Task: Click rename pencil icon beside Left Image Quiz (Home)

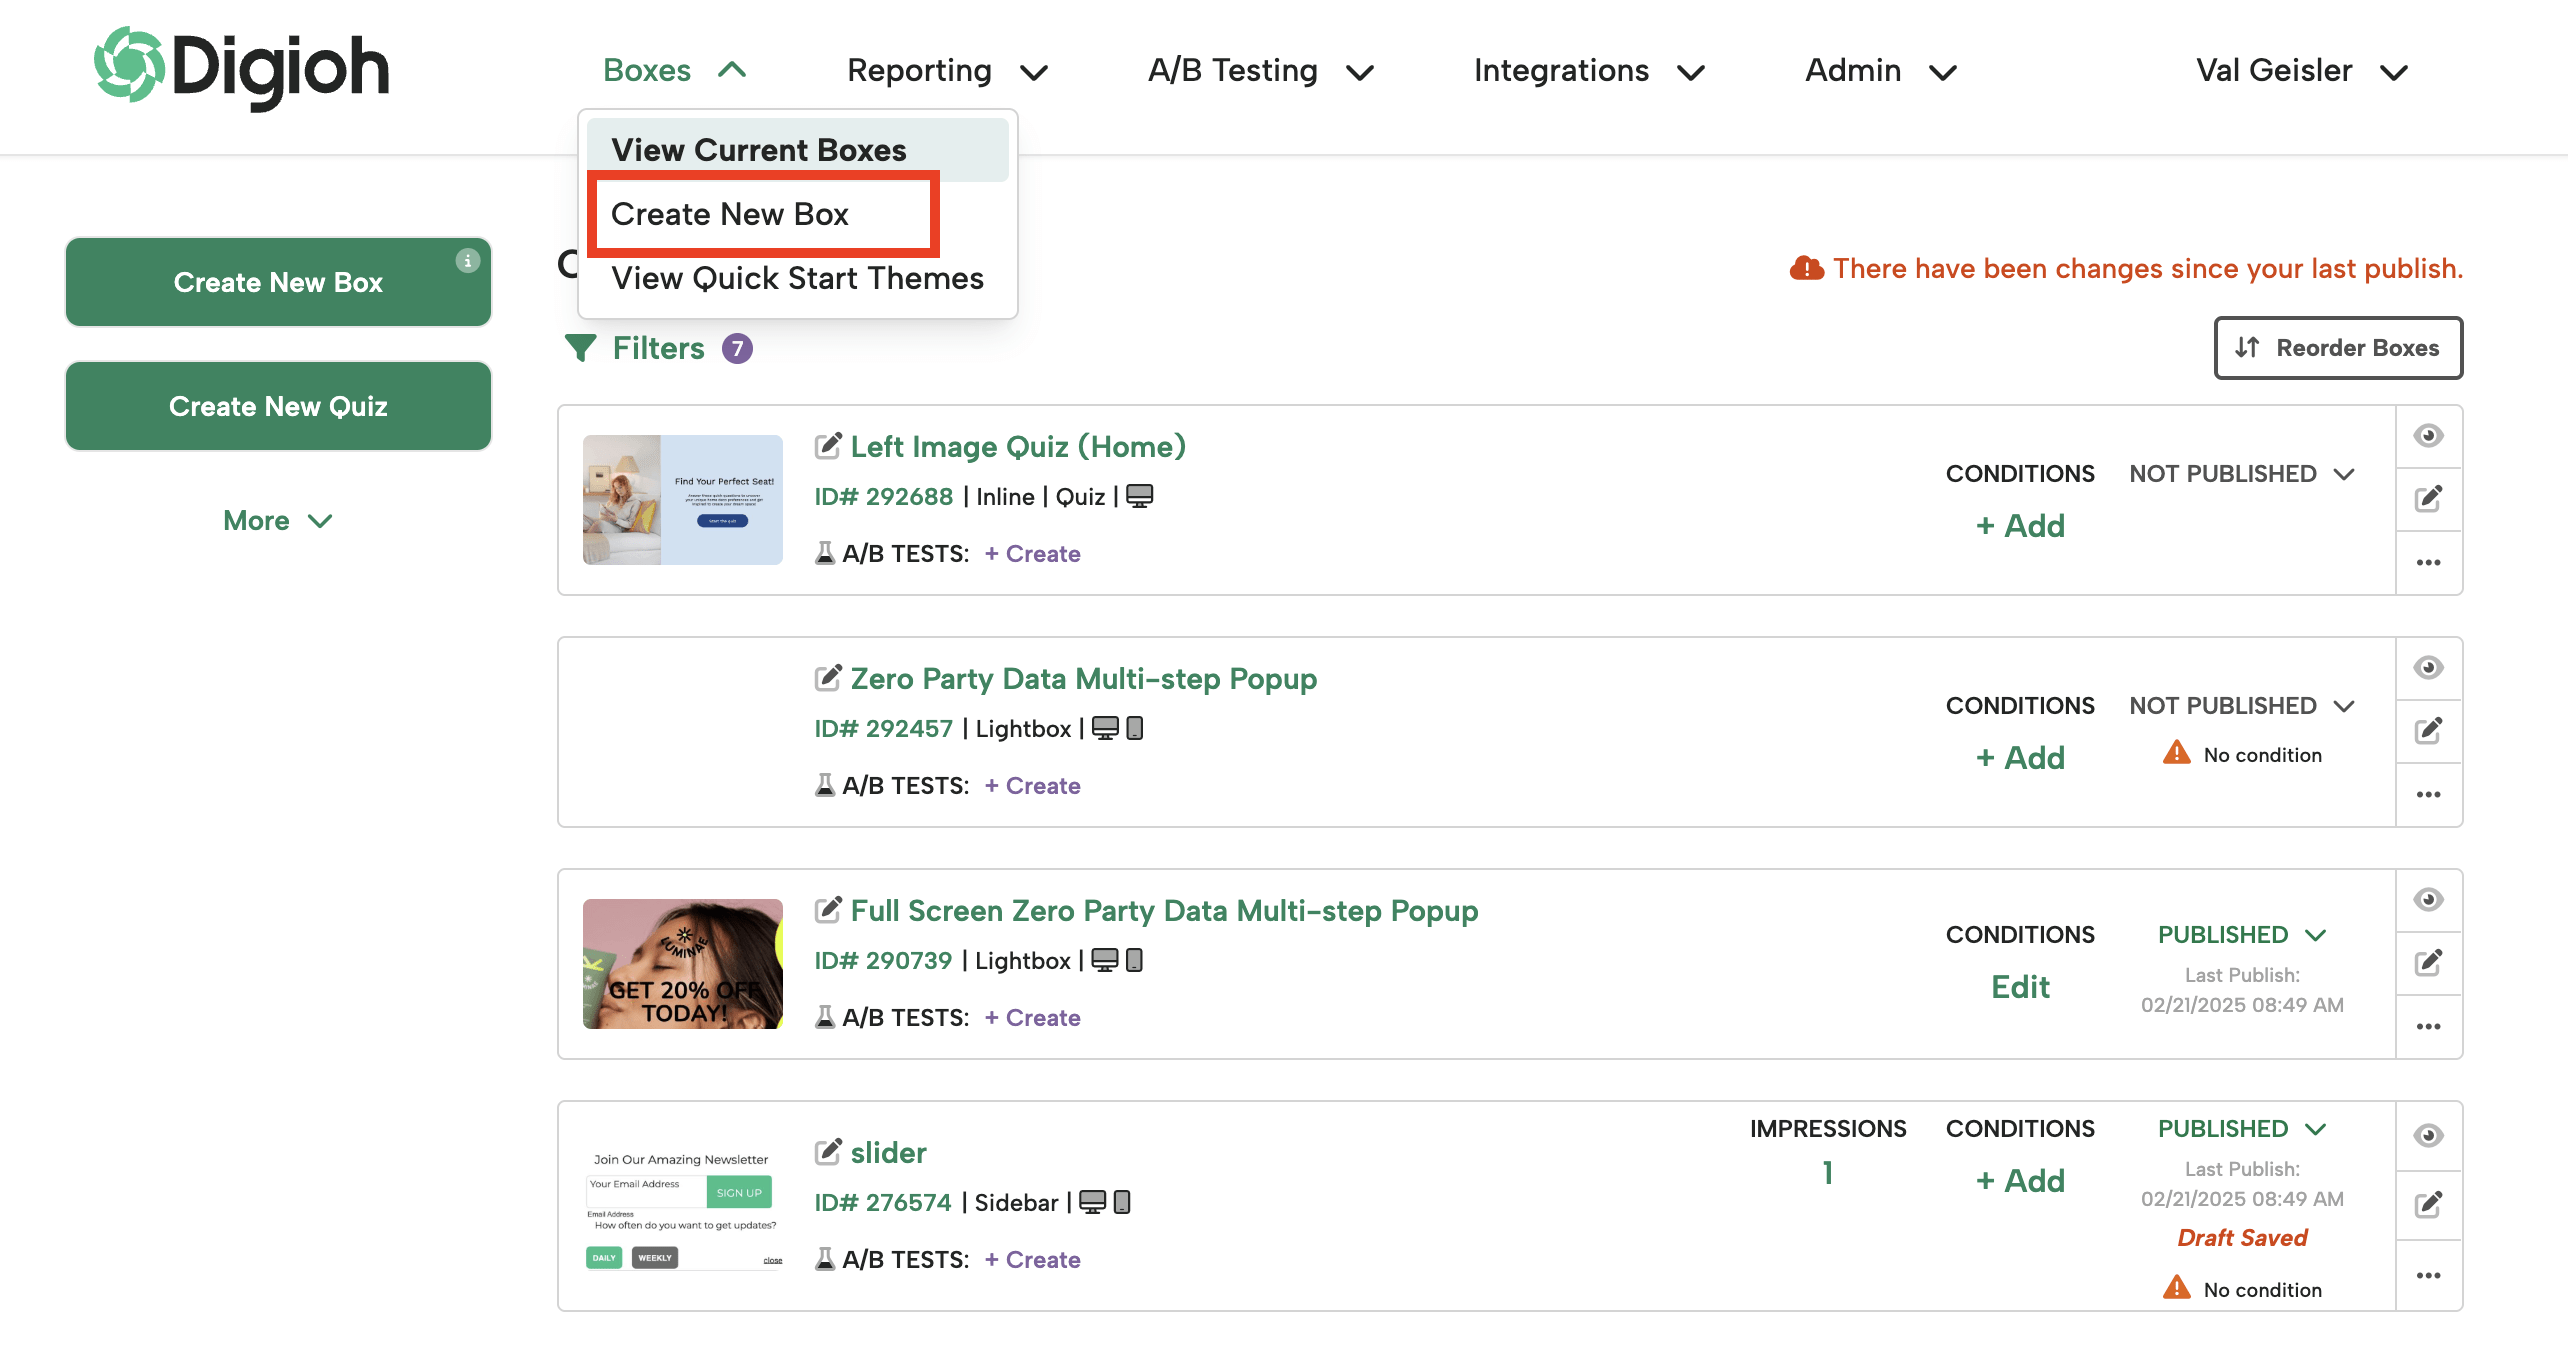Action: click(x=828, y=446)
